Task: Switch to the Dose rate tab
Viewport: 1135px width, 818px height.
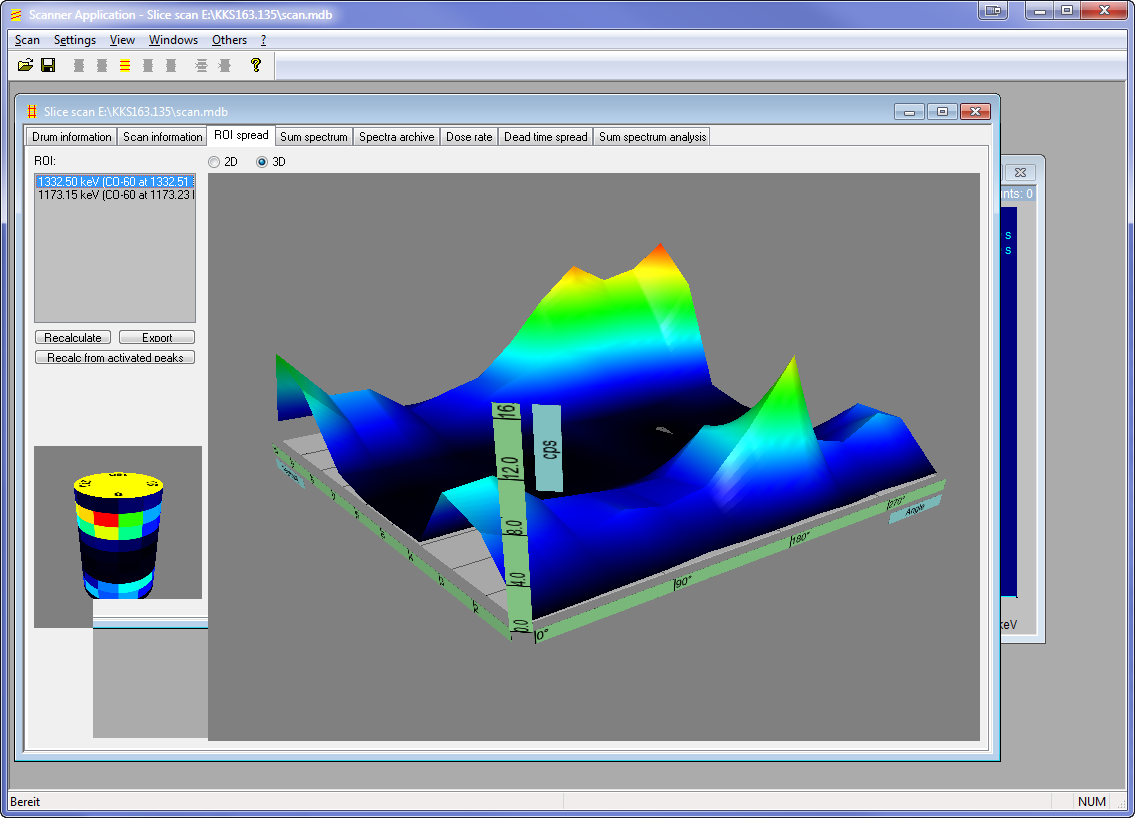Action: (469, 137)
